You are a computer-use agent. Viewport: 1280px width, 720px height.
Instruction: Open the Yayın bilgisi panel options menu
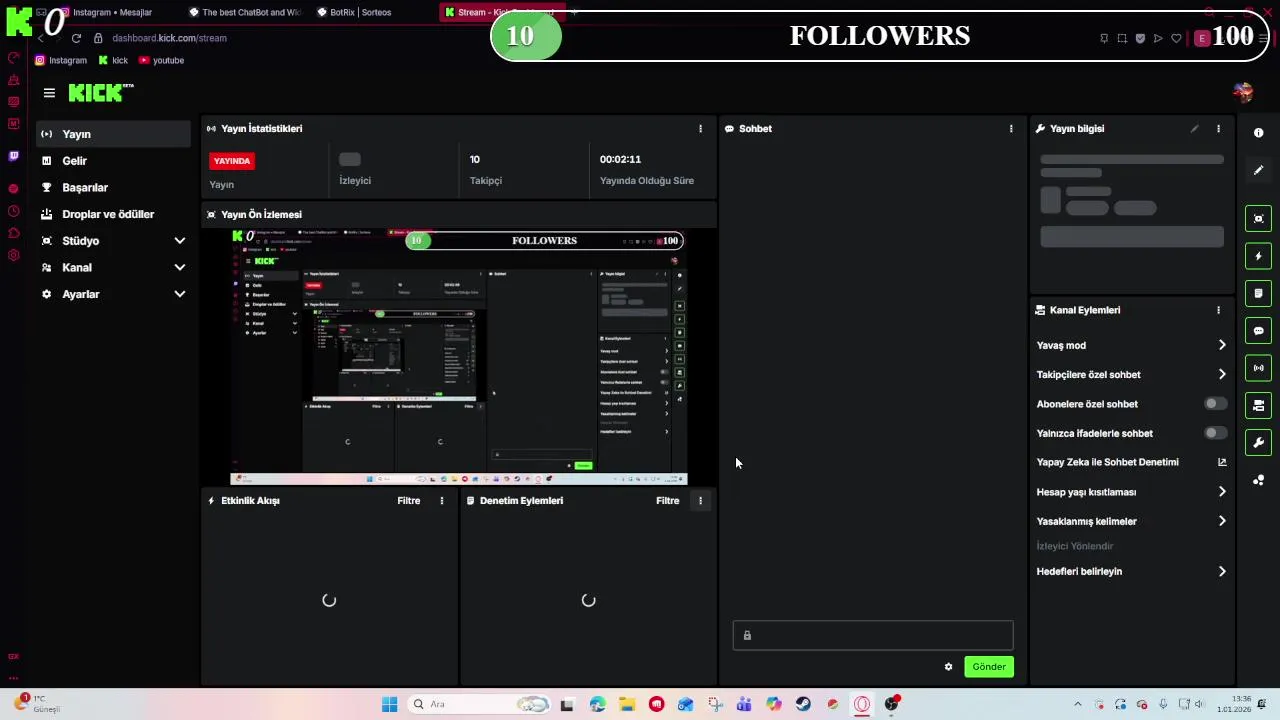1218,129
